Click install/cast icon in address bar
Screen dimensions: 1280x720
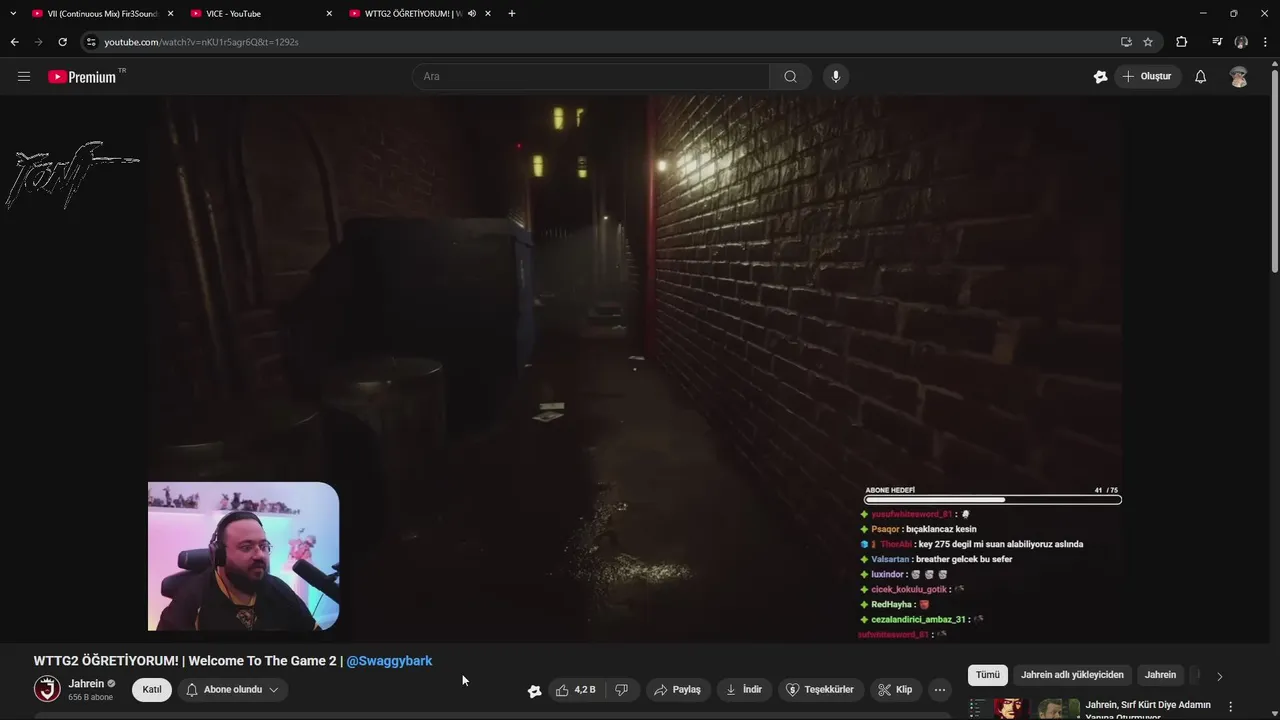click(1126, 42)
